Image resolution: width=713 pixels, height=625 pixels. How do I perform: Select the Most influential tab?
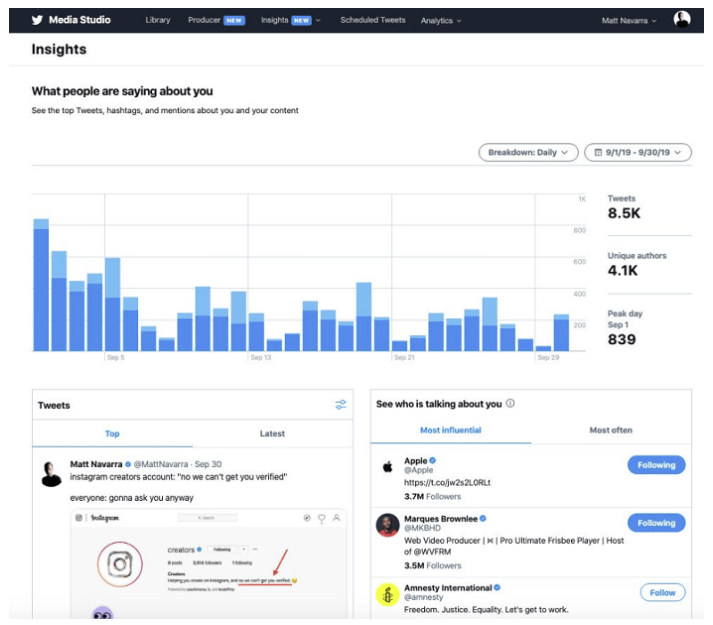click(x=451, y=430)
